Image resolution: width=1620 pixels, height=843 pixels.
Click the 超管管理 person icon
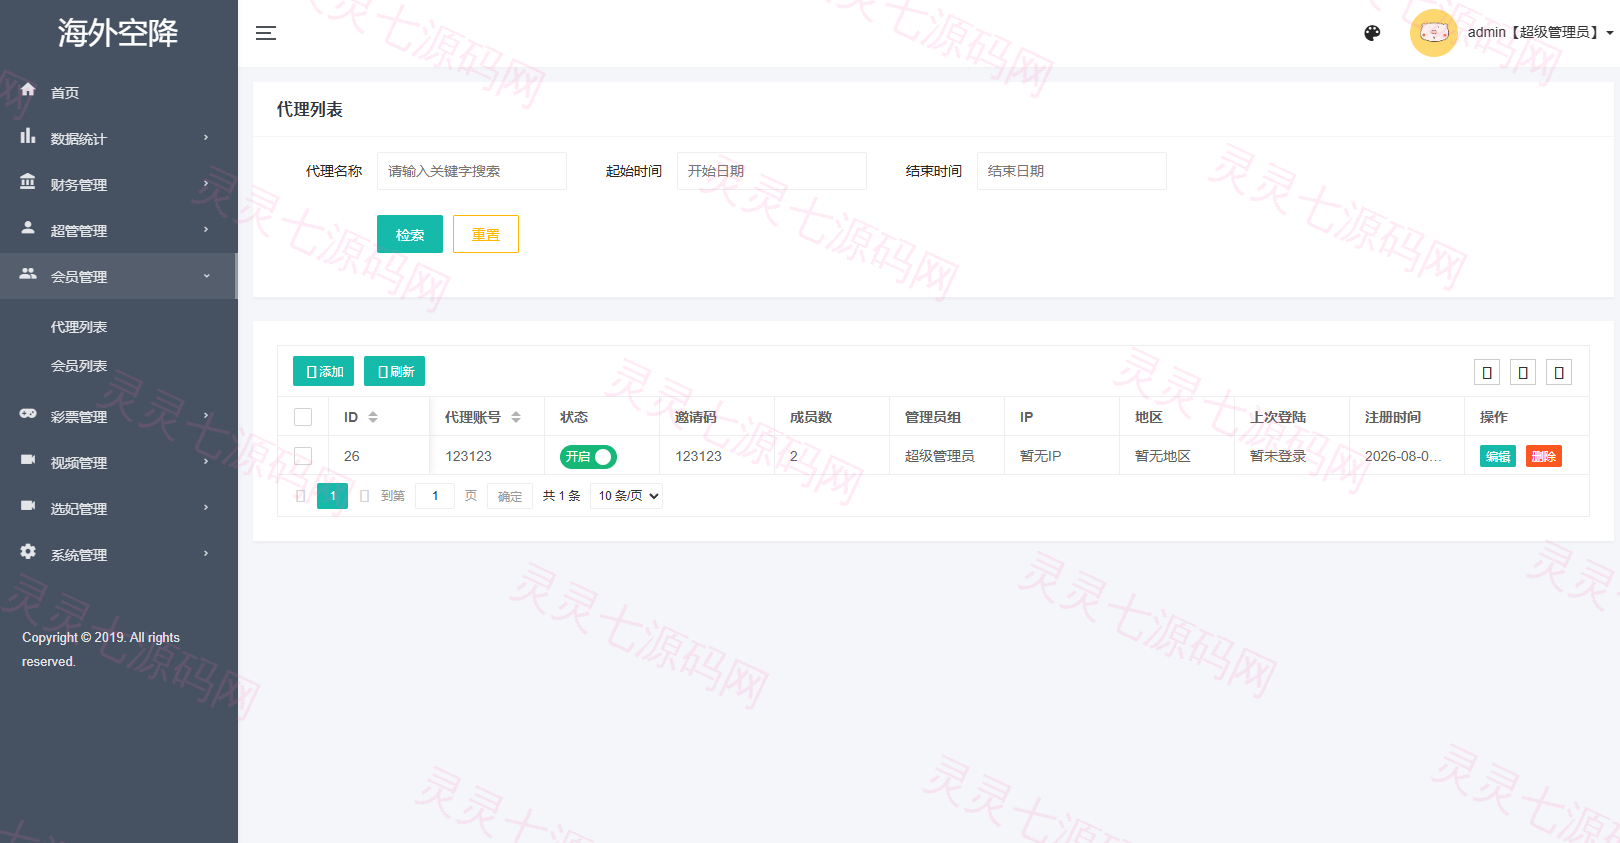[x=28, y=228]
